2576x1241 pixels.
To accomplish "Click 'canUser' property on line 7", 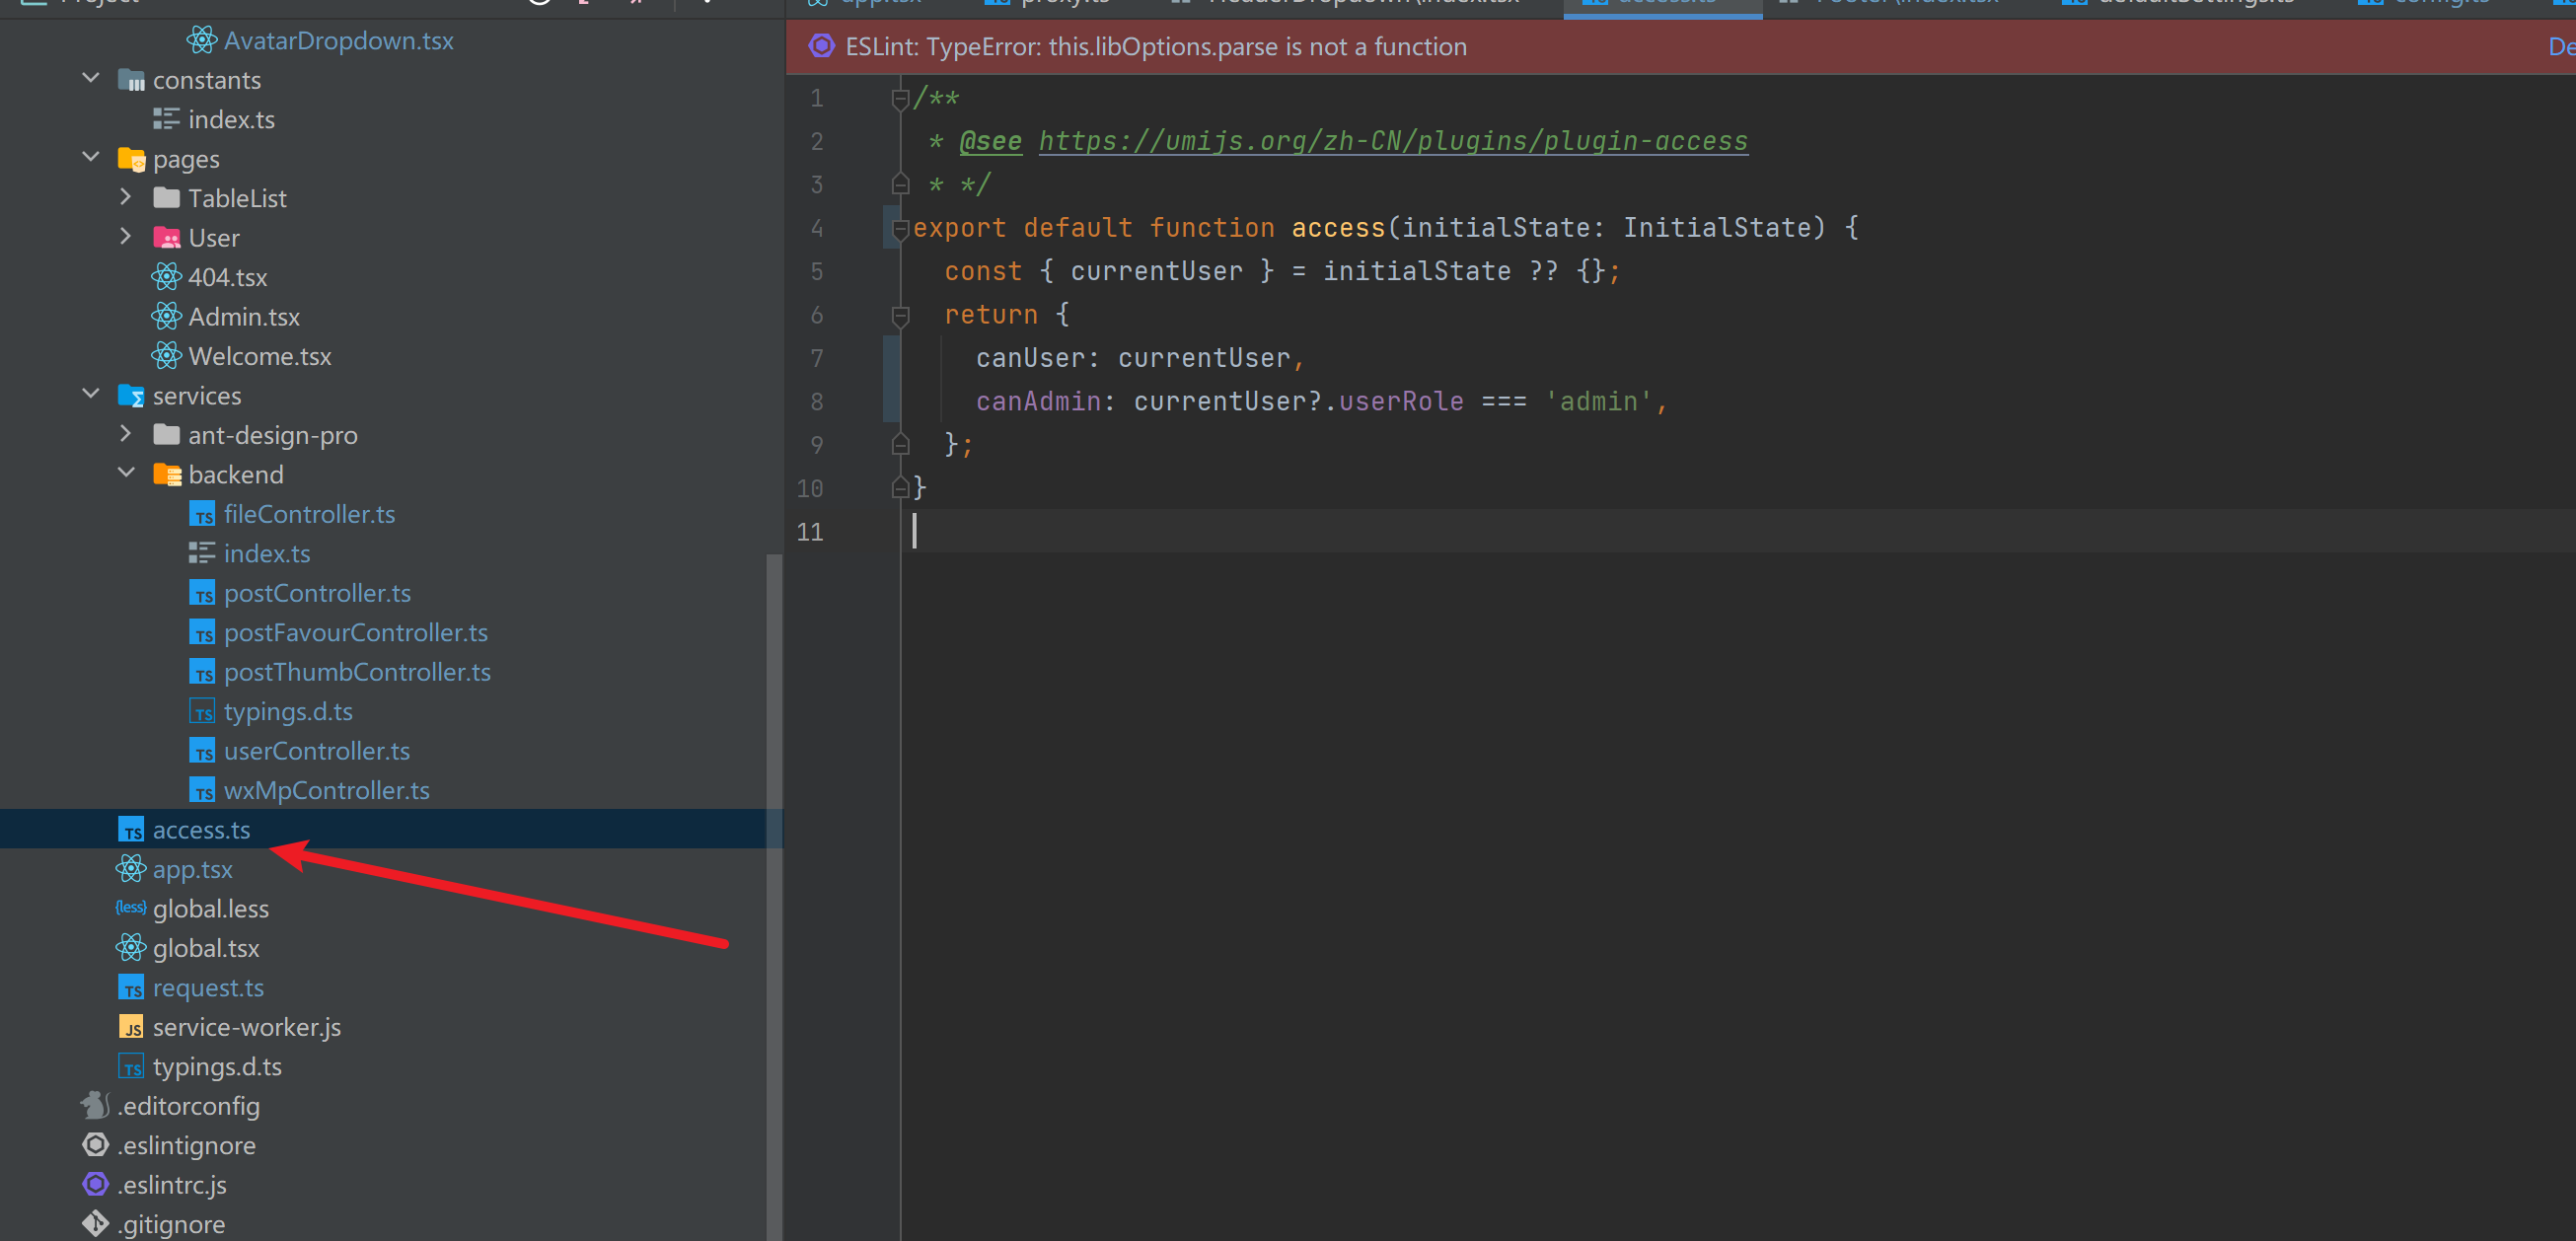I will point(1031,358).
